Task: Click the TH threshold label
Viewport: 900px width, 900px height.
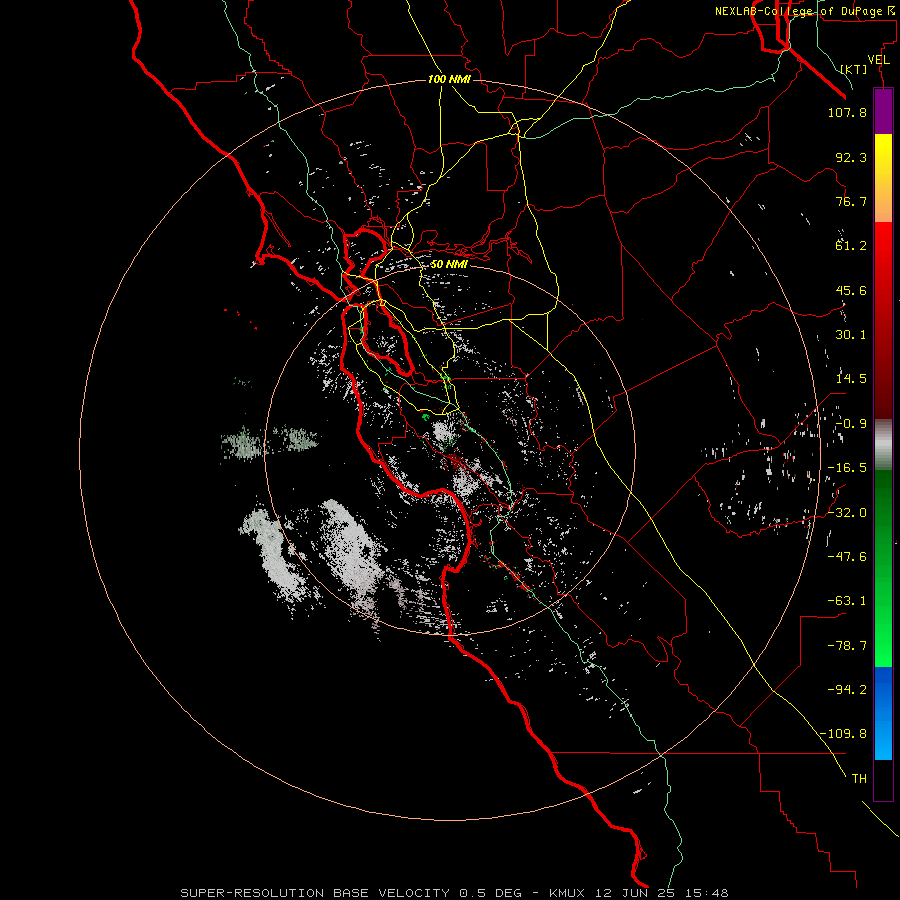Action: [x=859, y=779]
